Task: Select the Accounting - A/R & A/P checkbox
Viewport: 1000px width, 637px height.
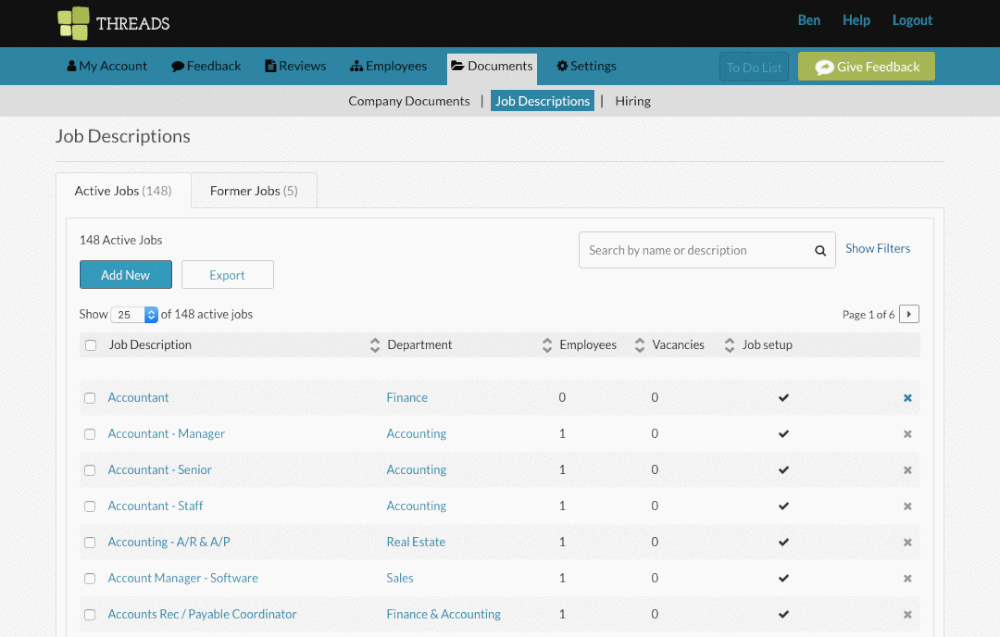Action: (90, 543)
